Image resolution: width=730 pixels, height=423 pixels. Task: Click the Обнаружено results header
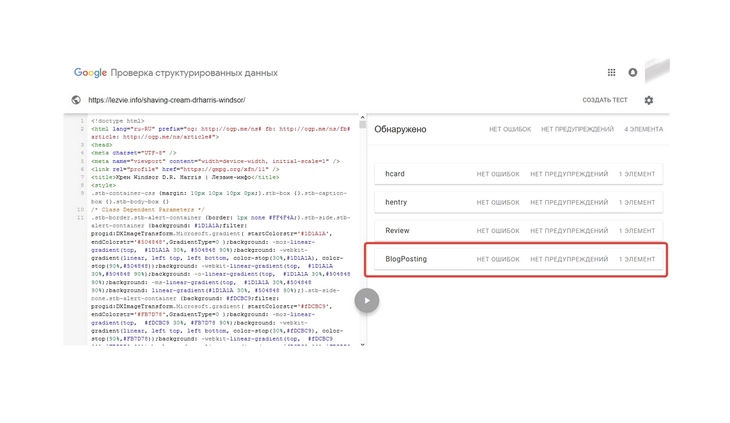[x=400, y=129]
